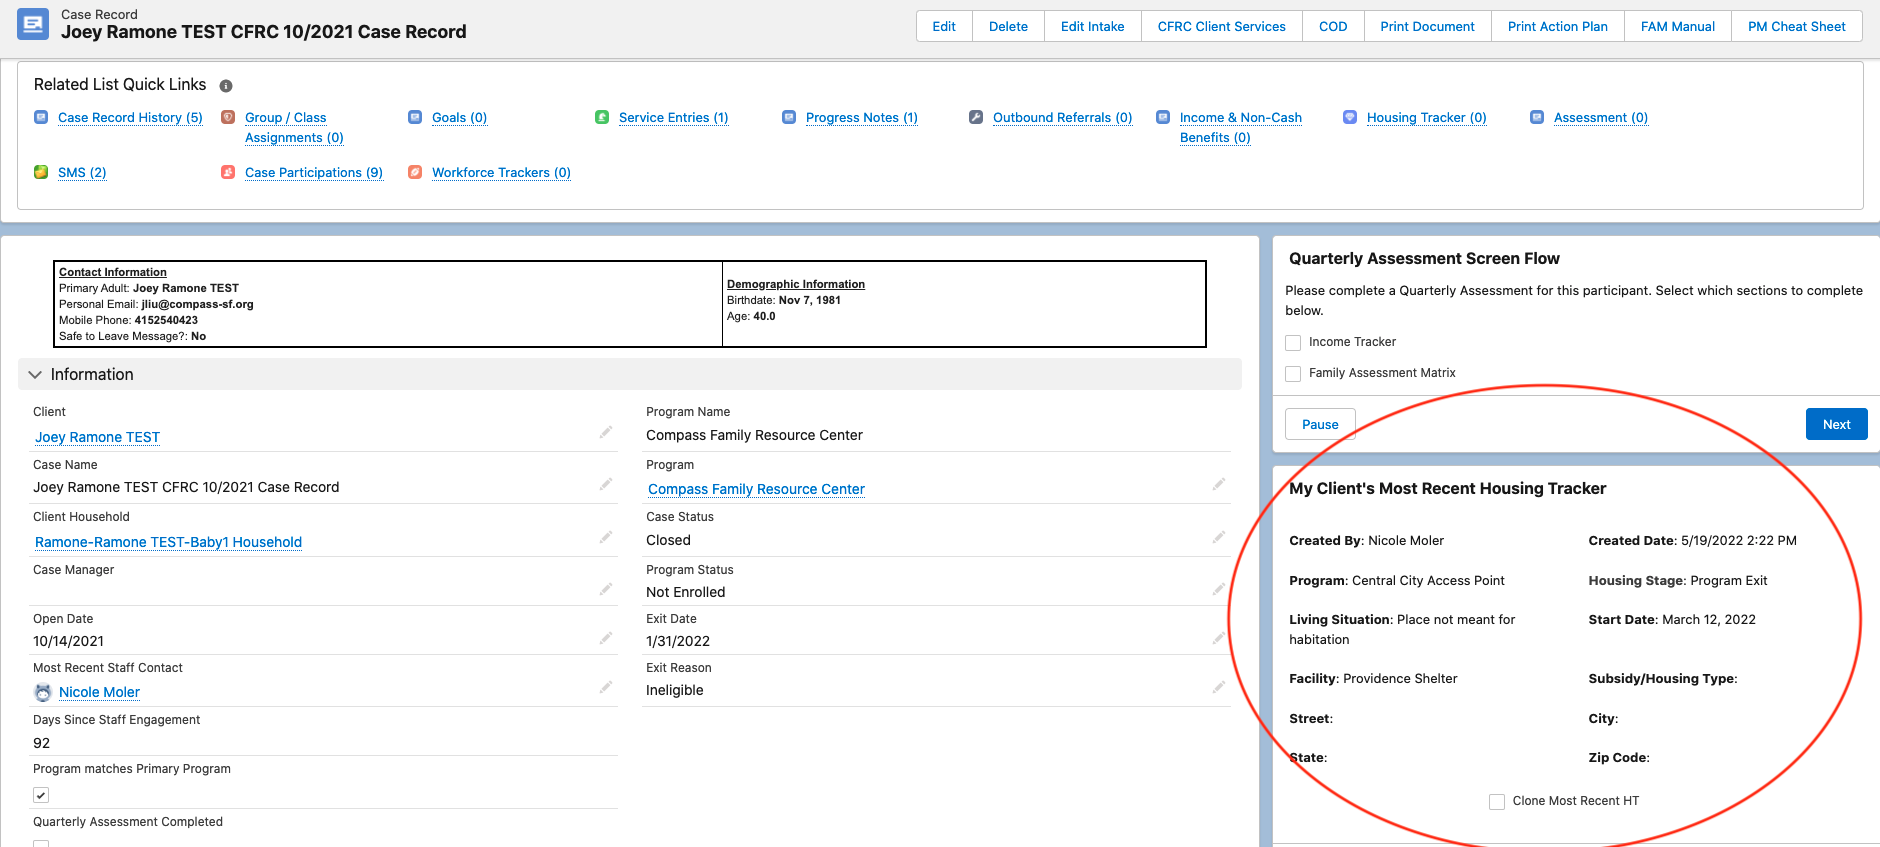Click the Exit Reason value Ineligible

(x=675, y=690)
